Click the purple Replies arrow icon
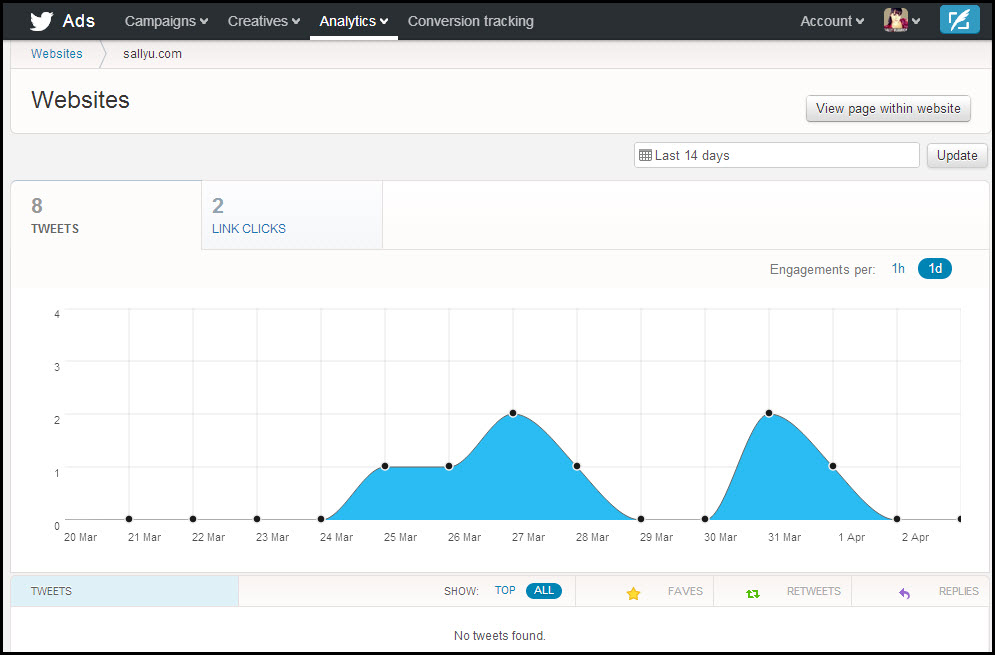The height and width of the screenshot is (655, 995). [x=905, y=593]
